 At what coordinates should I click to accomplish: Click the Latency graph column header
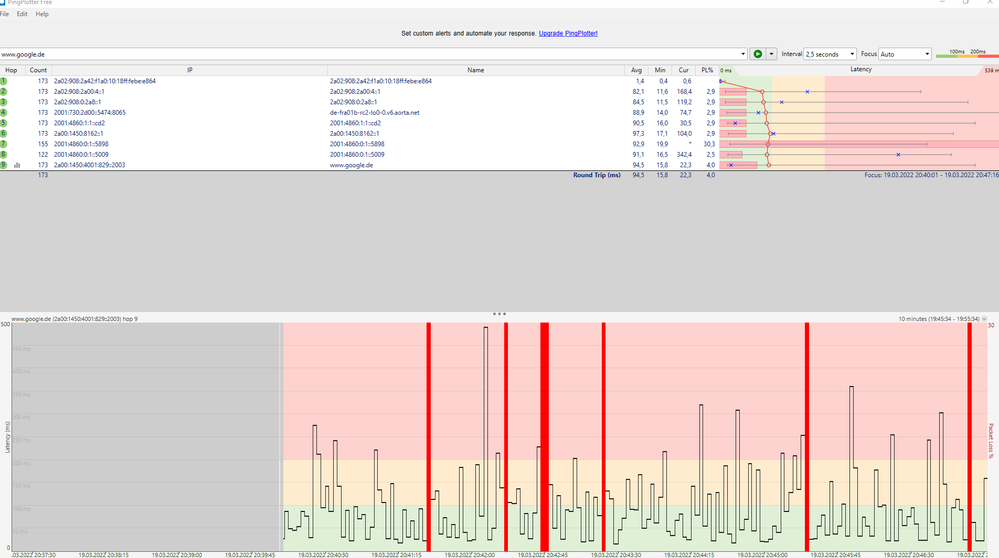(x=860, y=70)
